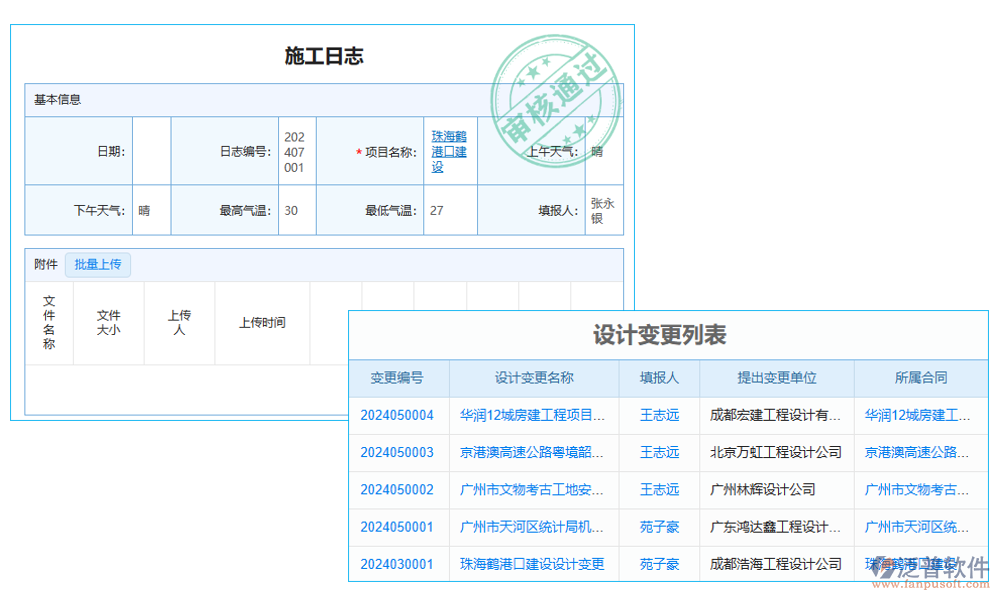Sort table by 变更编号 column header
This screenshot has width=1000, height=600.
pyautogui.click(x=397, y=377)
